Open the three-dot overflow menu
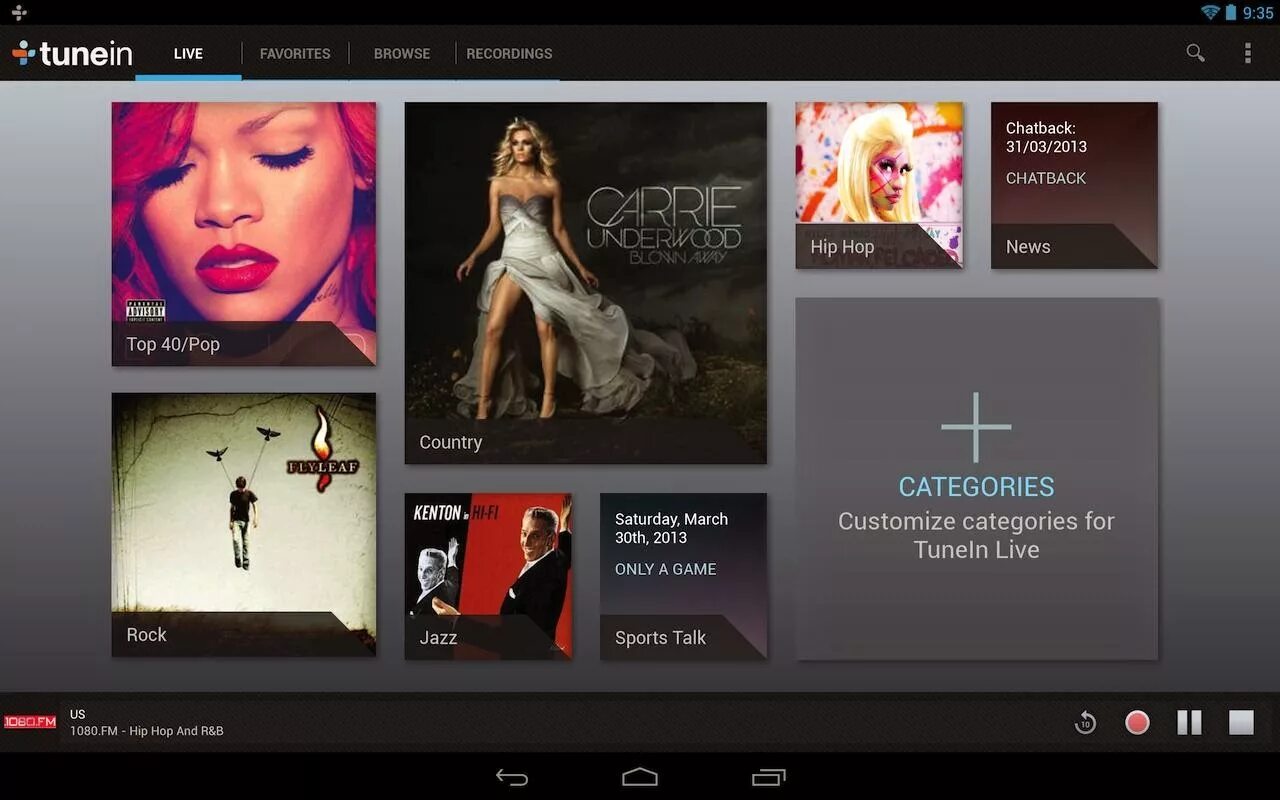1280x800 pixels. pos(1247,53)
